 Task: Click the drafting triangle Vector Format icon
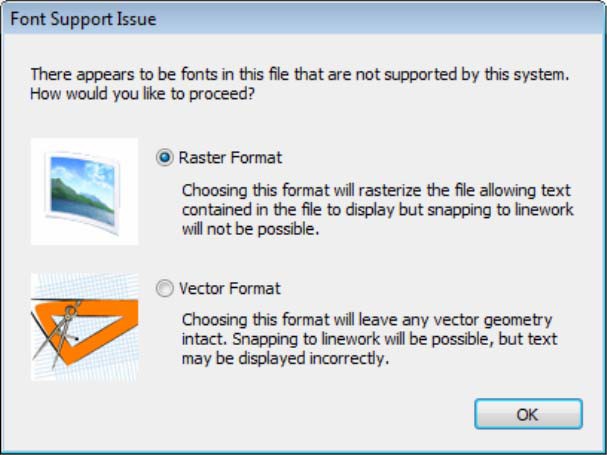coord(84,327)
